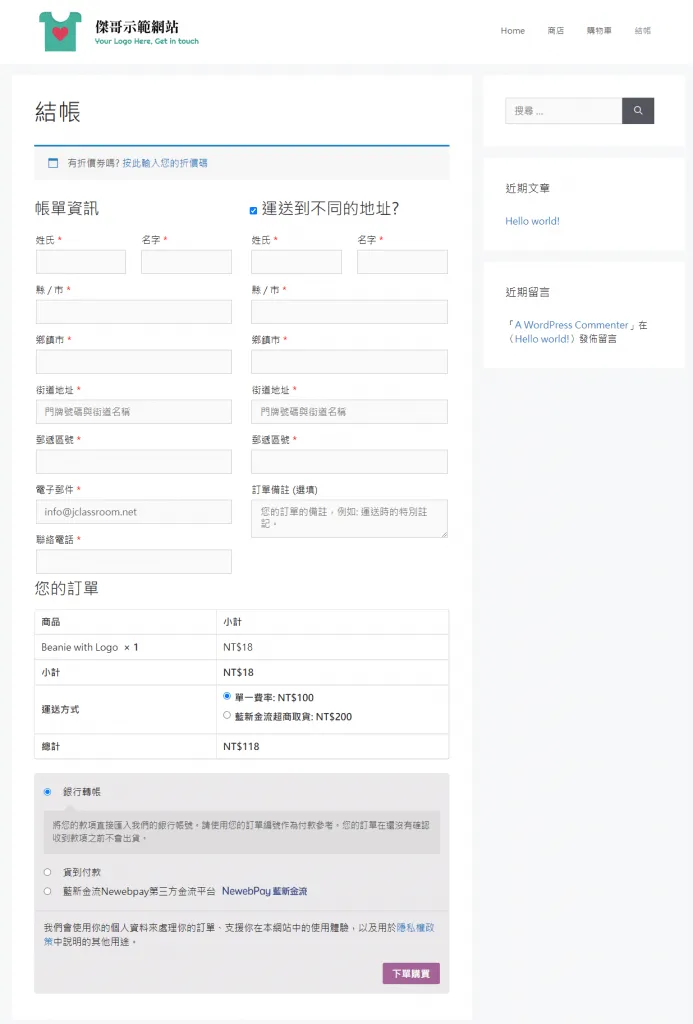This screenshot has width=693, height=1024.
Task: Focus the 訂單備註 textarea
Action: point(349,519)
